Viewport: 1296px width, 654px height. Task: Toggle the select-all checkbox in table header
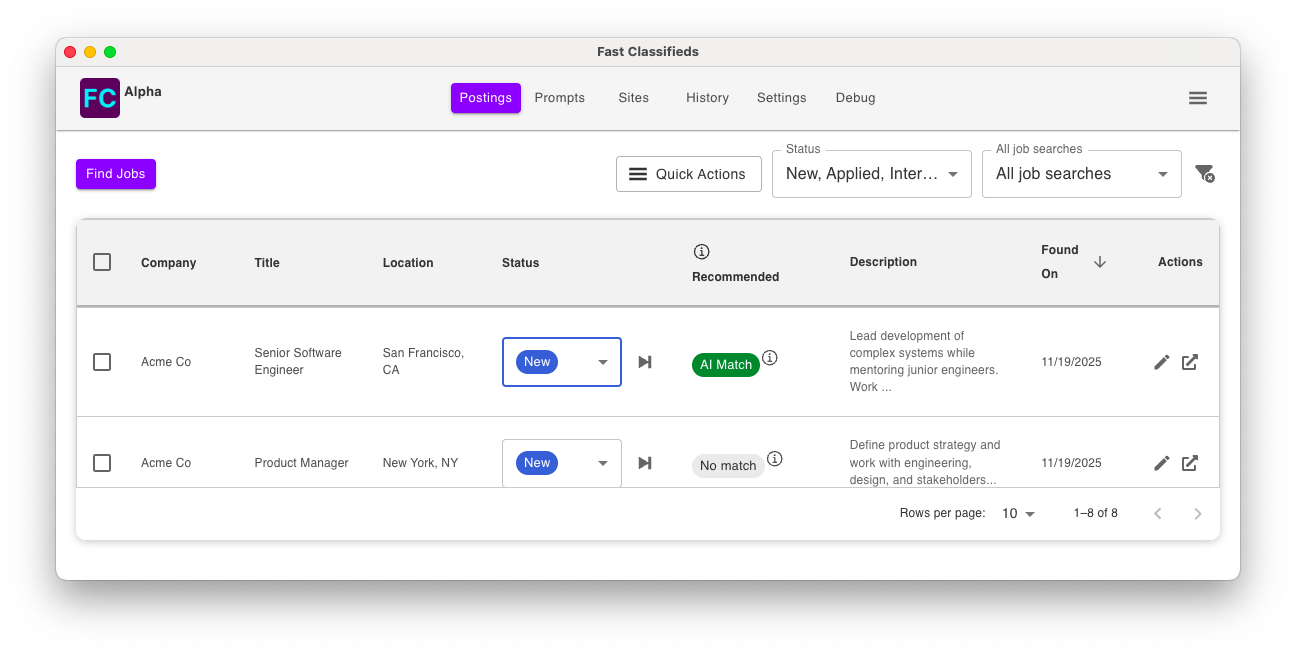(102, 262)
